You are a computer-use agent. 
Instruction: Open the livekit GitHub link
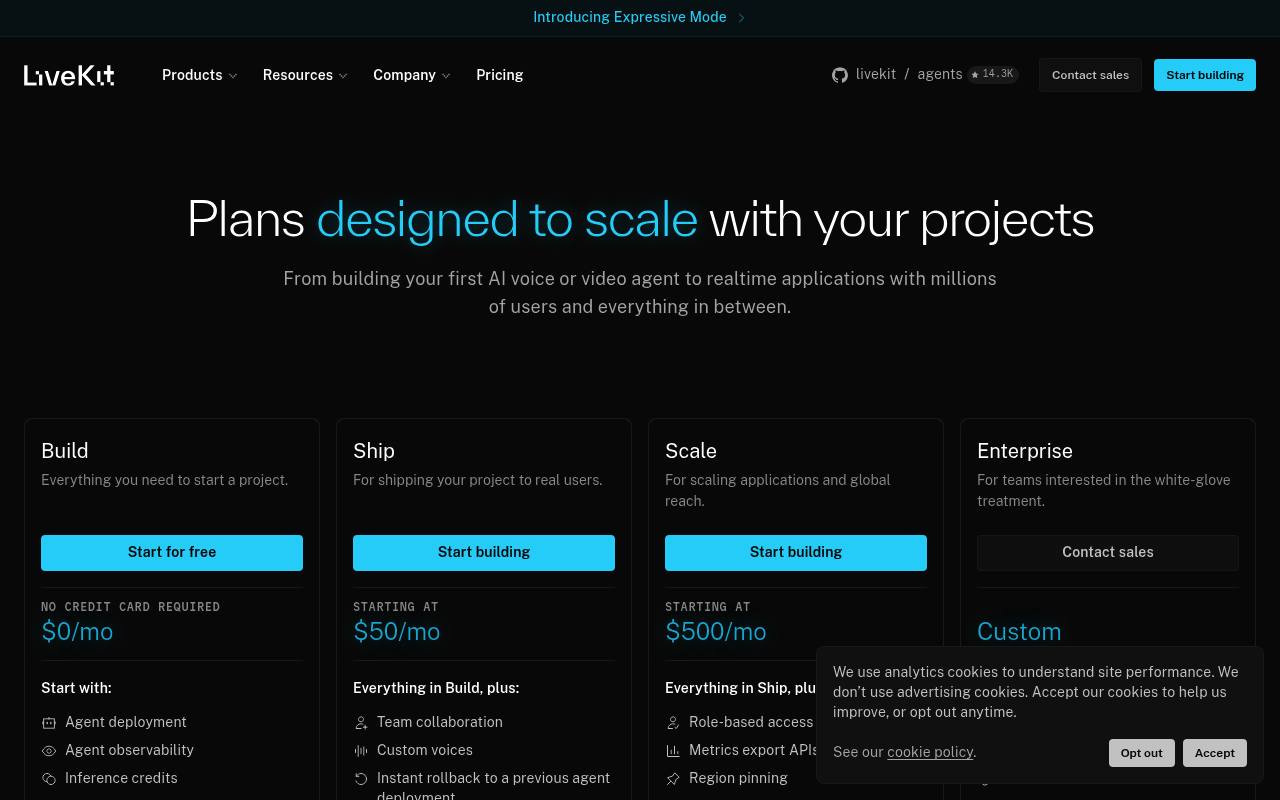point(876,74)
